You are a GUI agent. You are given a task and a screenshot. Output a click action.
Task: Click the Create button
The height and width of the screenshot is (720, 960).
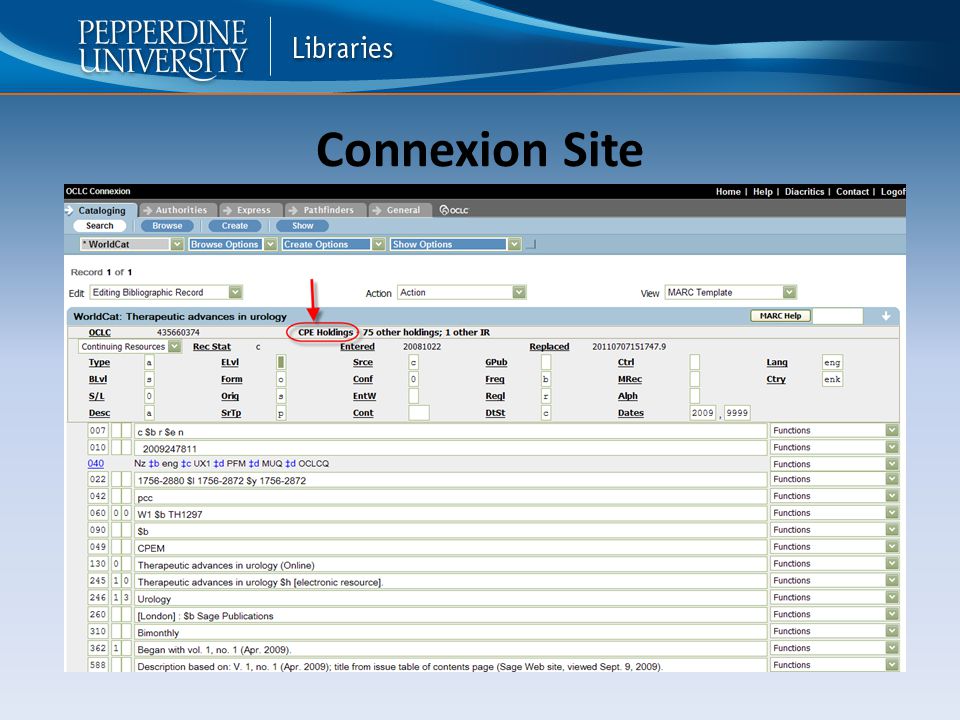(234, 226)
